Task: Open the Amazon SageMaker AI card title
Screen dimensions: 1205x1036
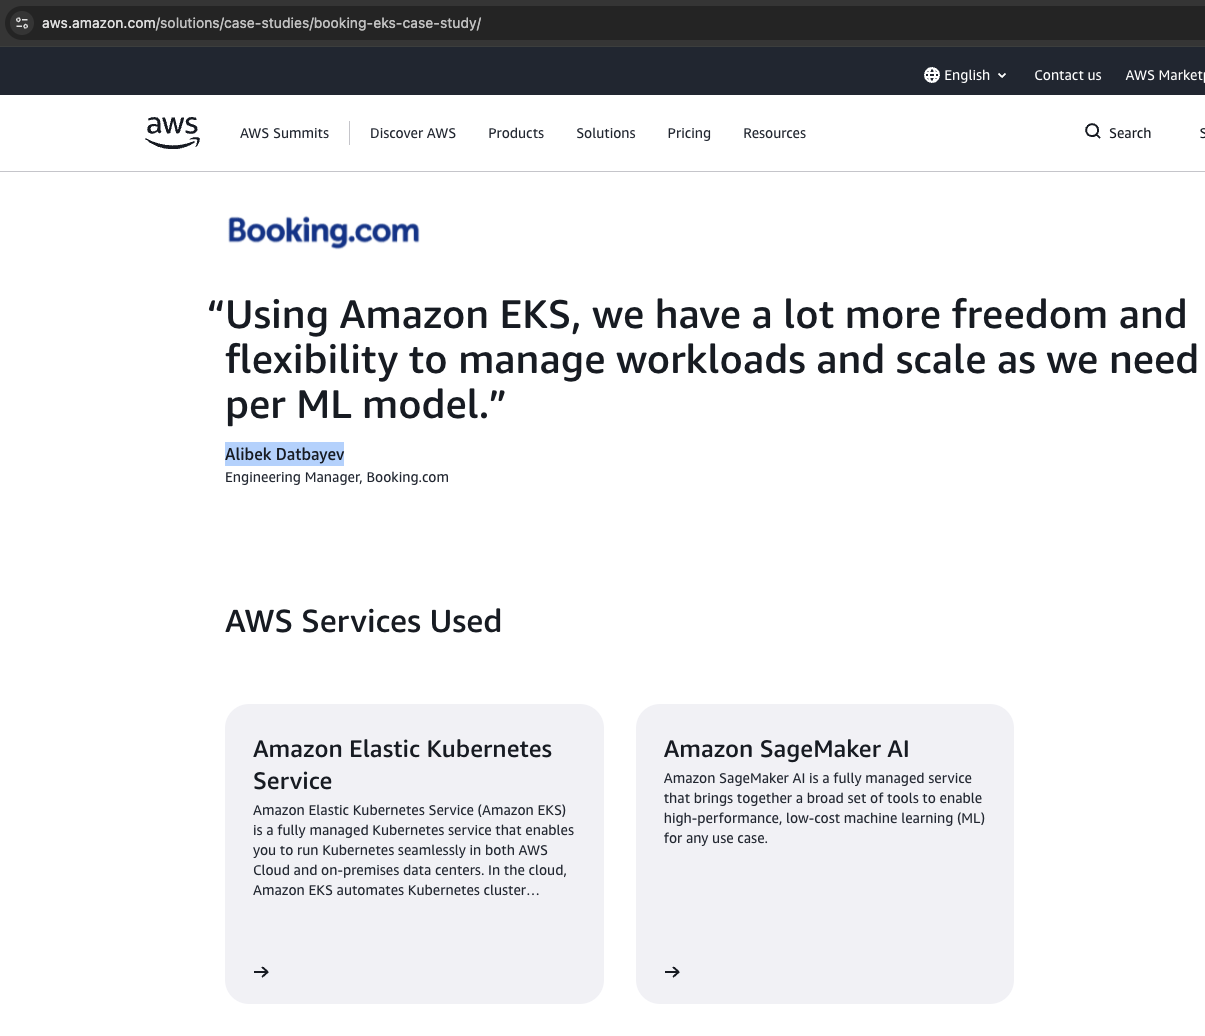Action: pos(787,749)
